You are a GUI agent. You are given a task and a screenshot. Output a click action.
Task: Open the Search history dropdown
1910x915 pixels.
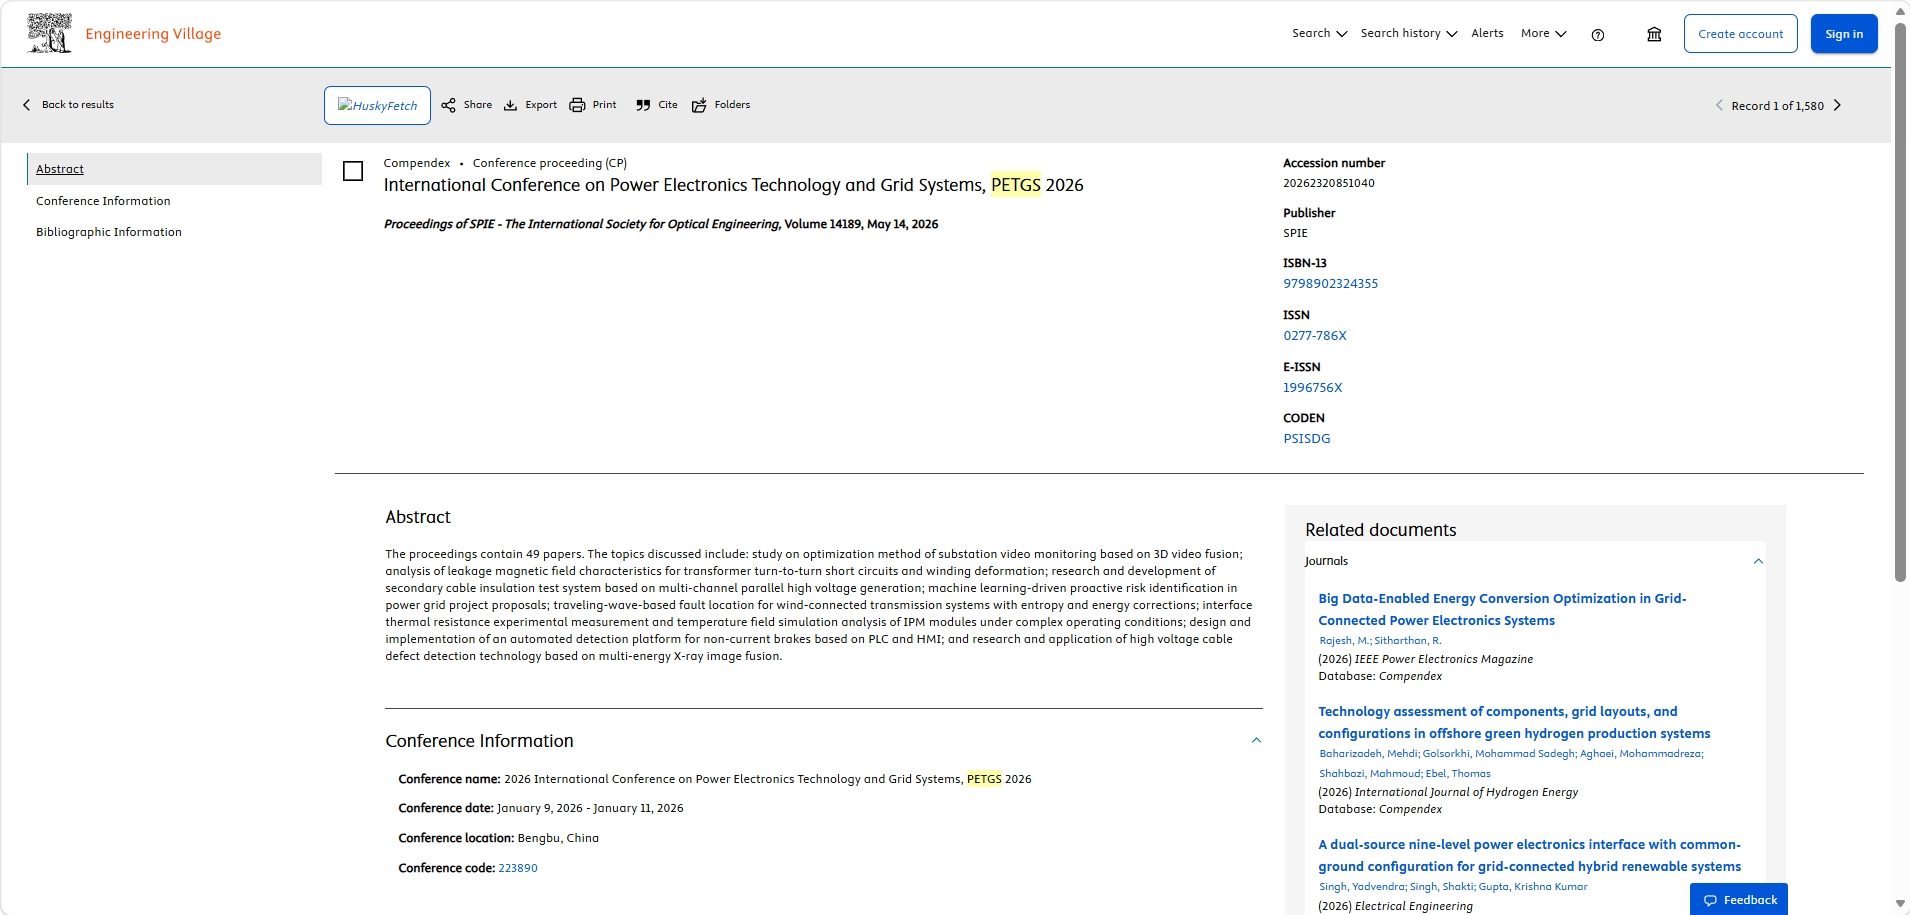pos(1408,33)
